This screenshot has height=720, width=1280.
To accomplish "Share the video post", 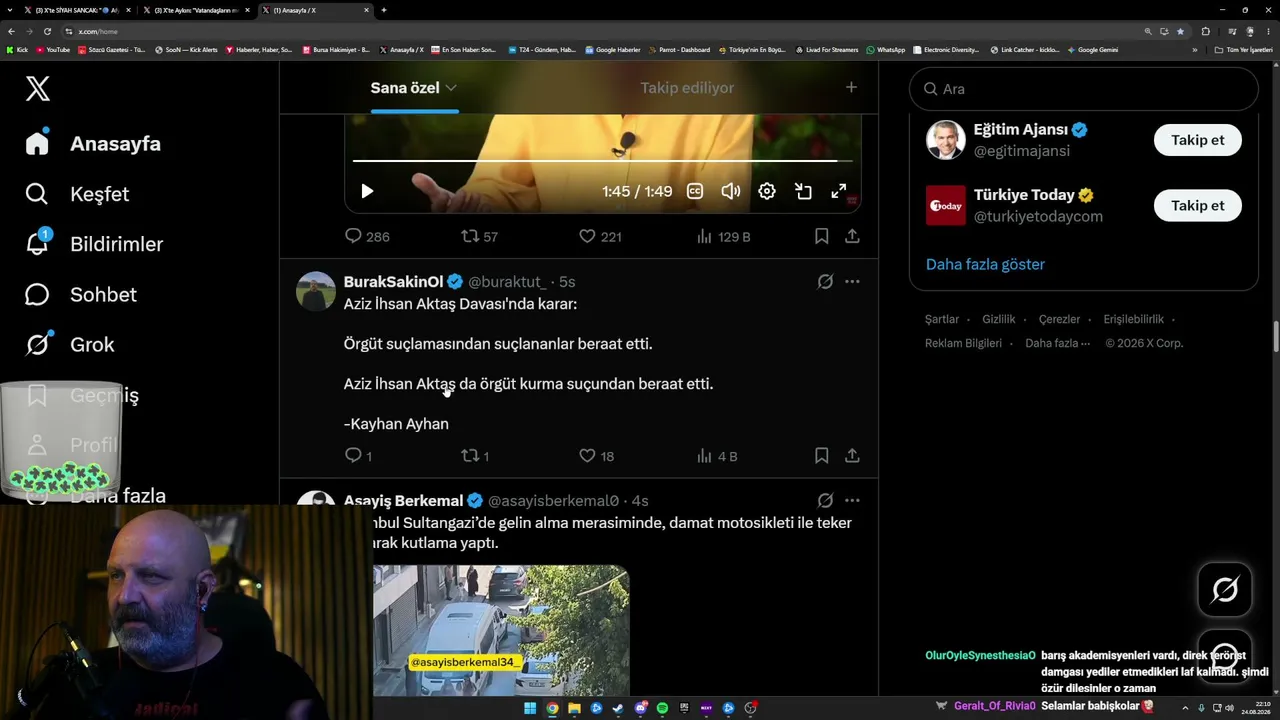I will point(852,236).
